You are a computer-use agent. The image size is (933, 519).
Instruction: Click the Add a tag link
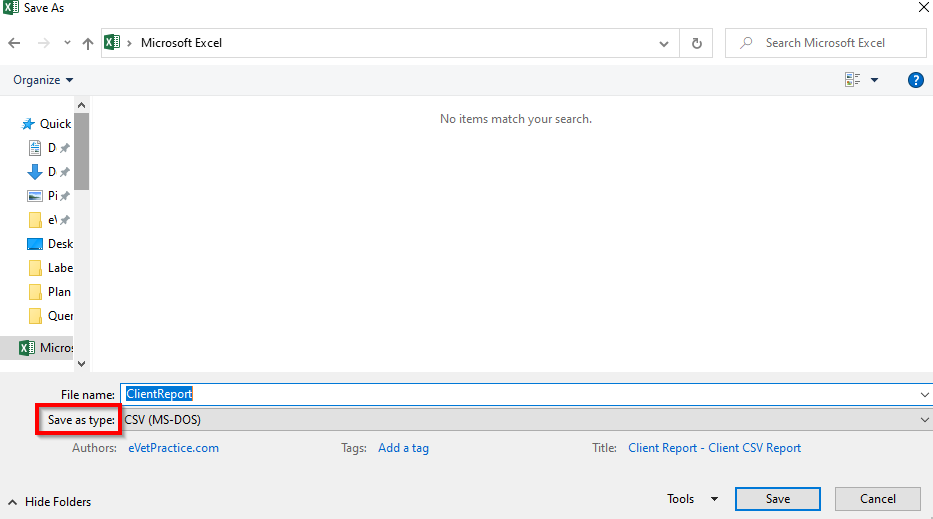click(403, 448)
